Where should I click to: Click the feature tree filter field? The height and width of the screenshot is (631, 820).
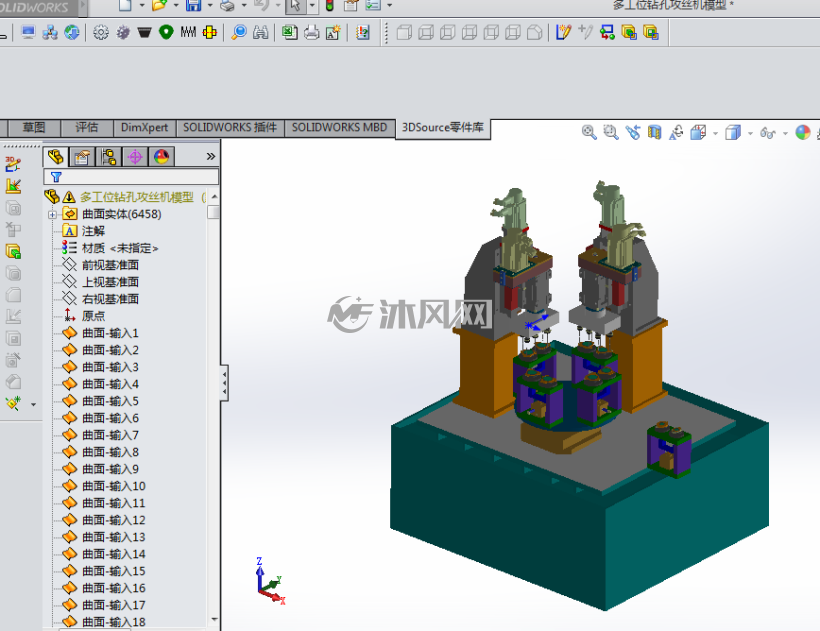point(131,177)
